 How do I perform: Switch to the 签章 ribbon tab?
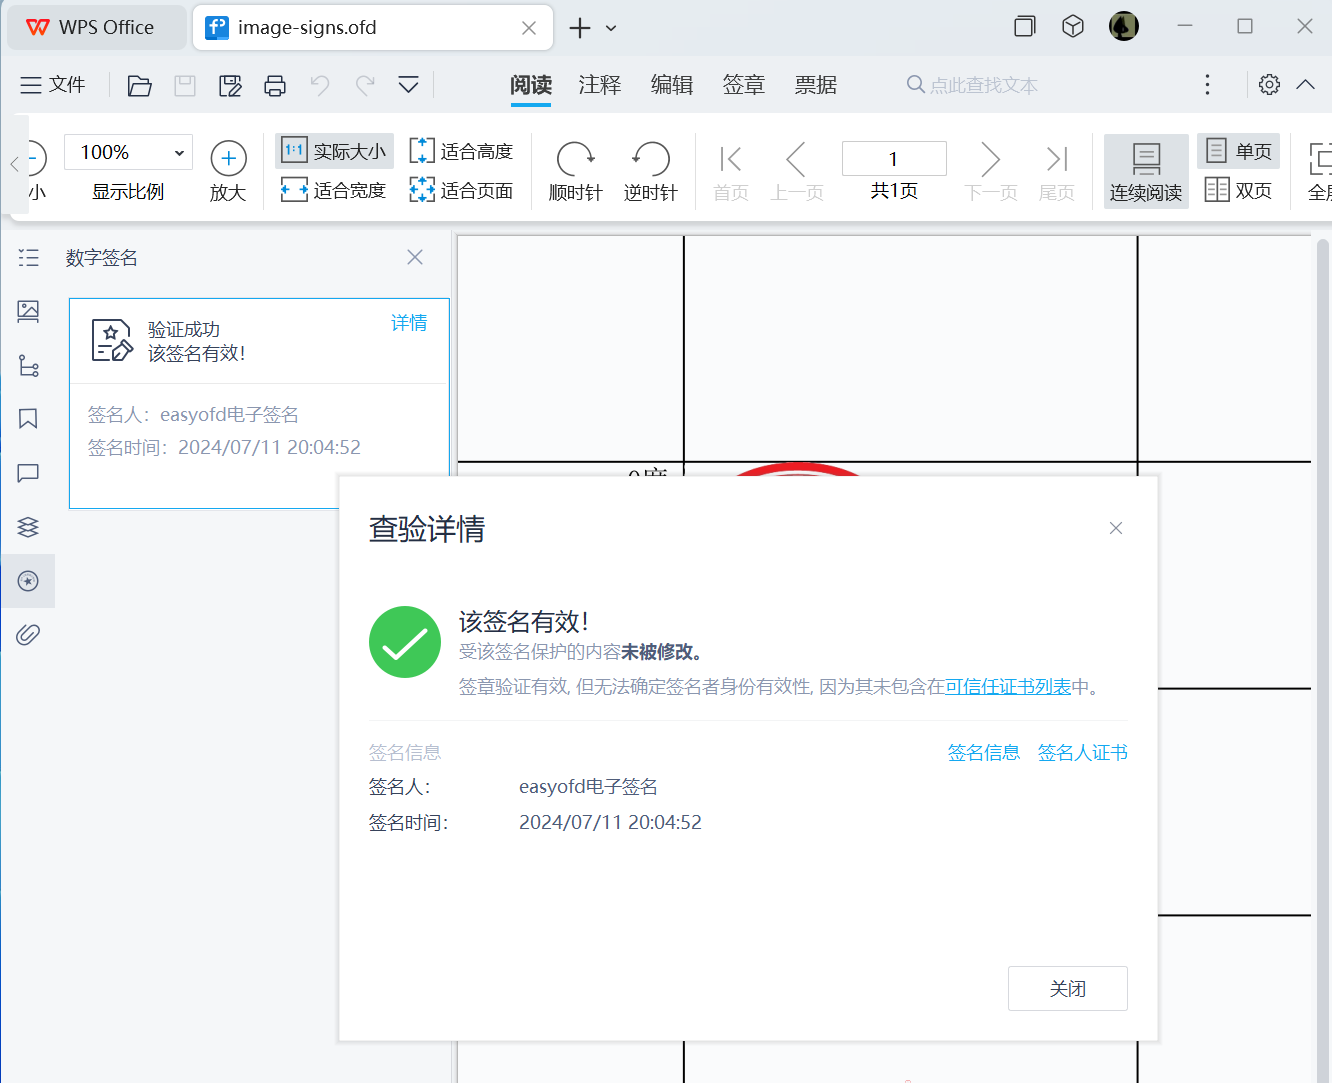[x=744, y=85]
